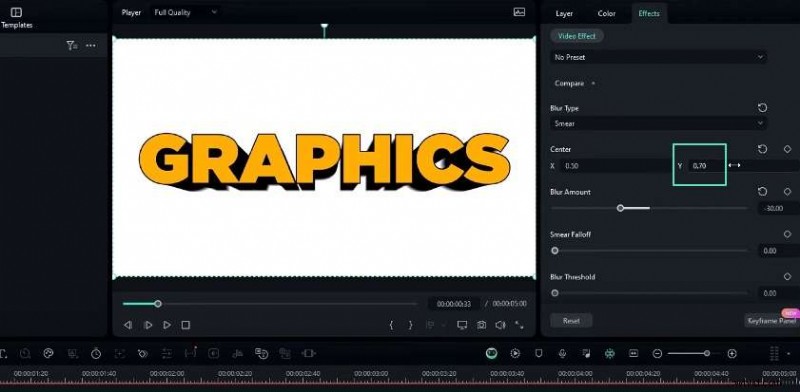The image size is (800, 392).
Task: Select the GRAPHICS text in preview
Action: click(x=324, y=161)
